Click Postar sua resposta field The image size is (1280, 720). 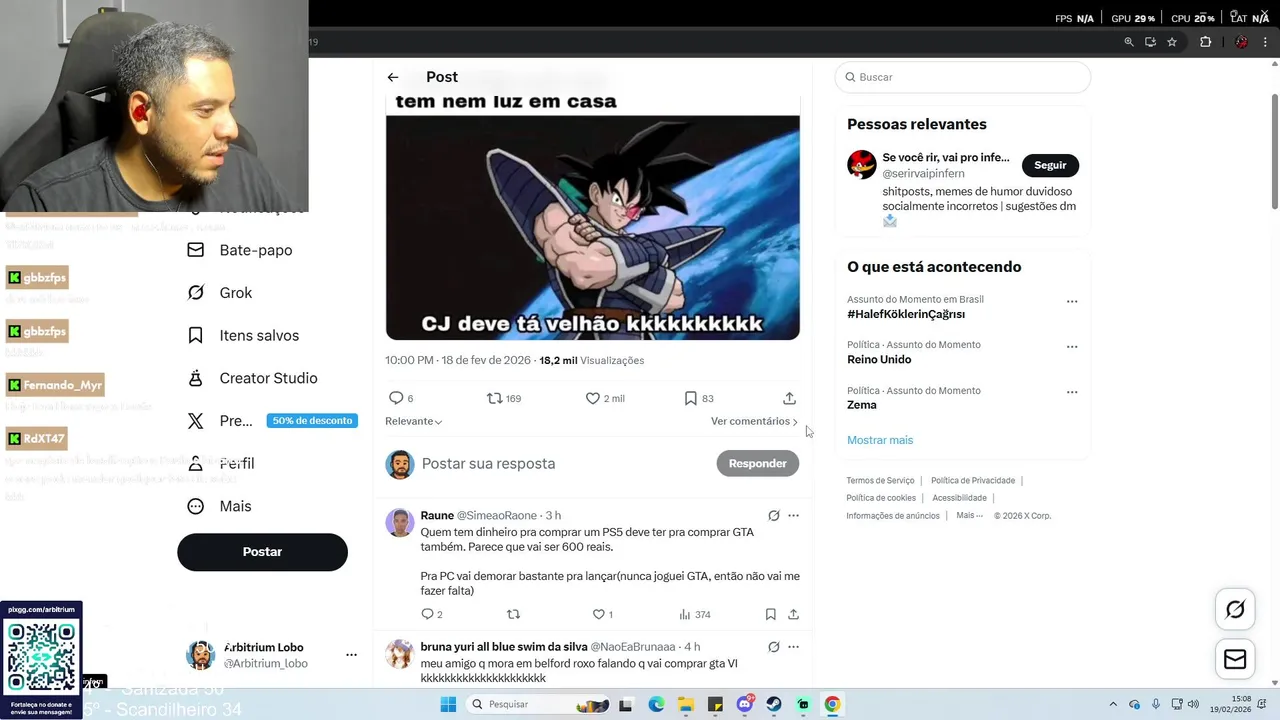pyautogui.click(x=562, y=464)
